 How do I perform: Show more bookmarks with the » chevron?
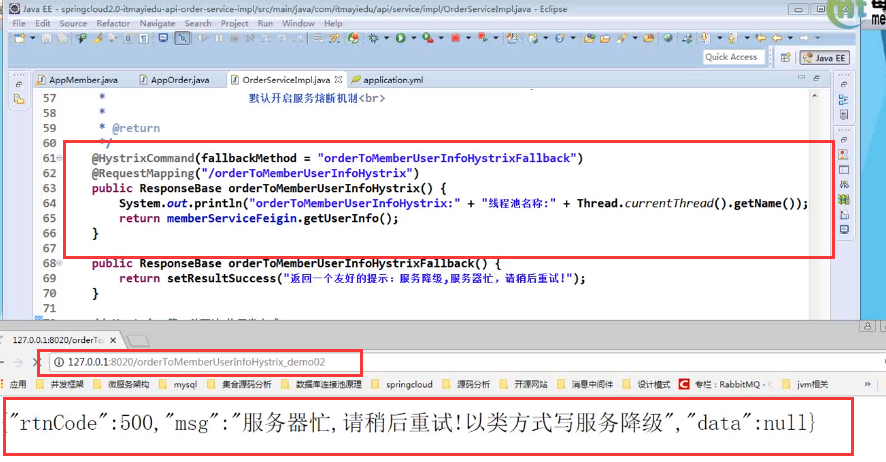pos(867,384)
